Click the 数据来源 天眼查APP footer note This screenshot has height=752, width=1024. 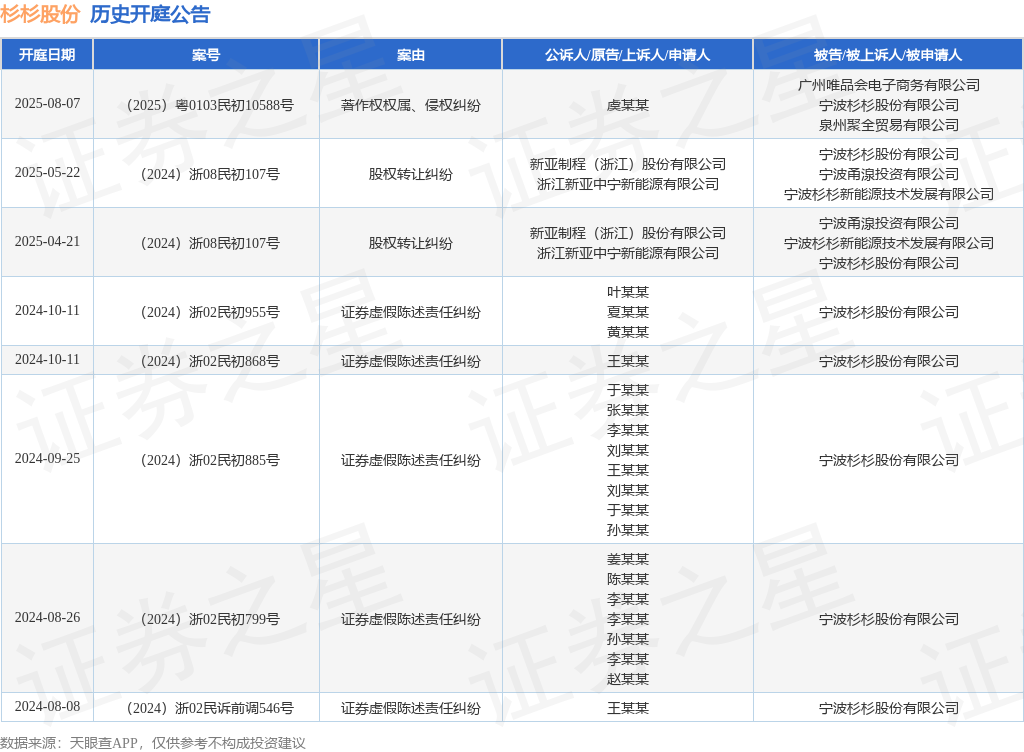tap(153, 743)
